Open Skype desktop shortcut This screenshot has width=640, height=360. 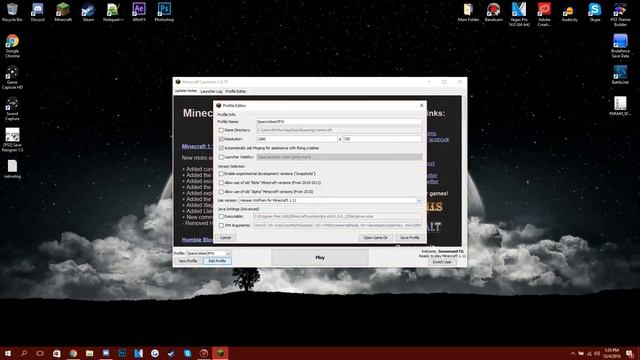point(595,12)
